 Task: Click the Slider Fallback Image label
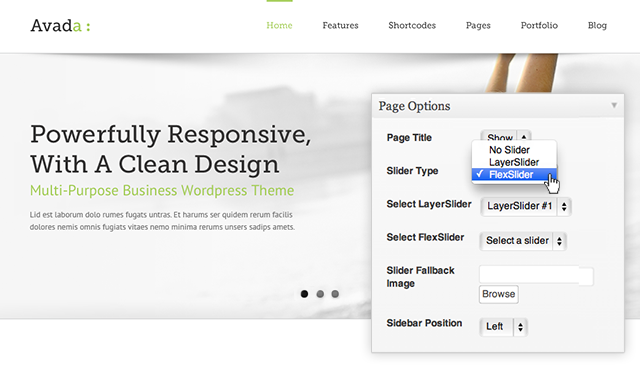point(420,277)
